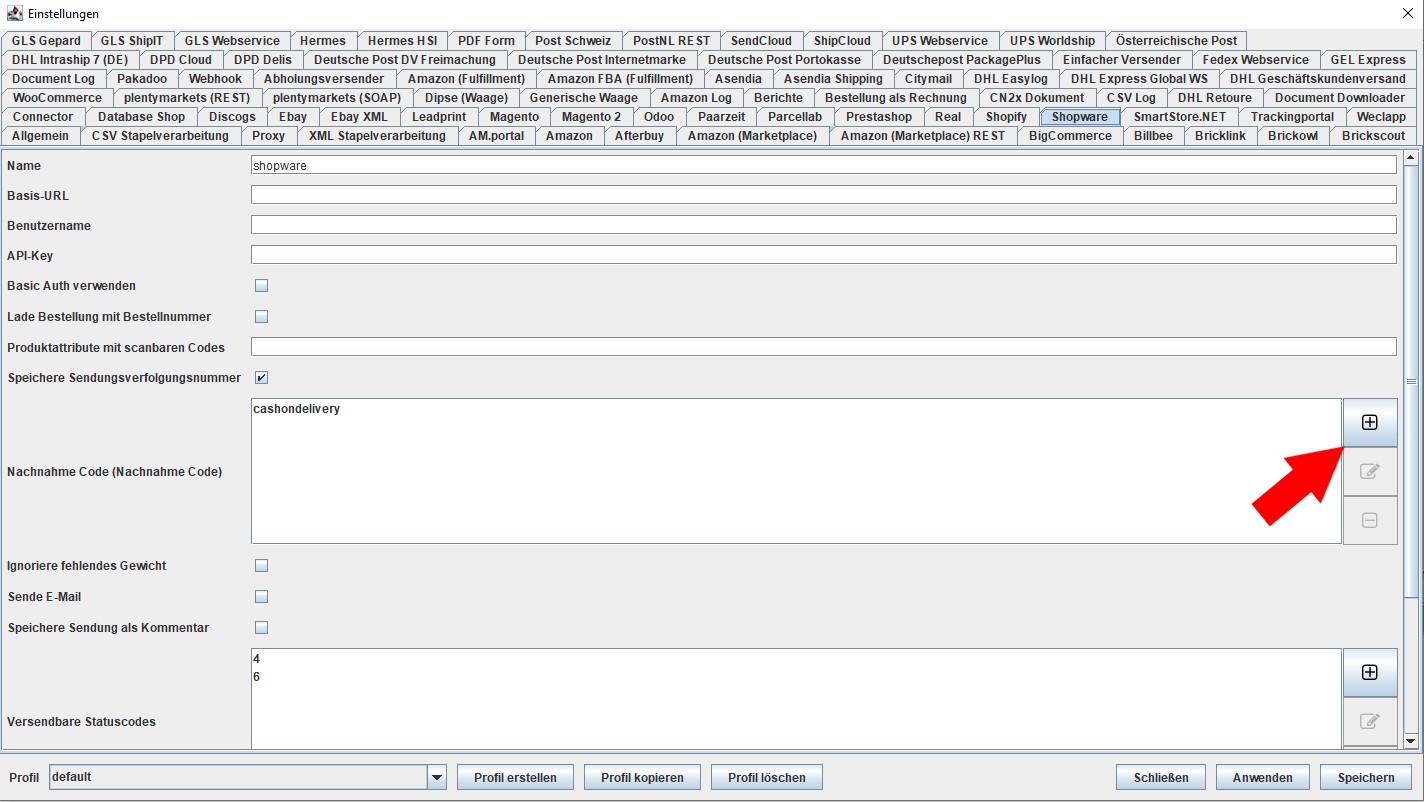The height and width of the screenshot is (802, 1424).
Task: Enable Basic Auth verwenden checkbox
Action: coord(262,286)
